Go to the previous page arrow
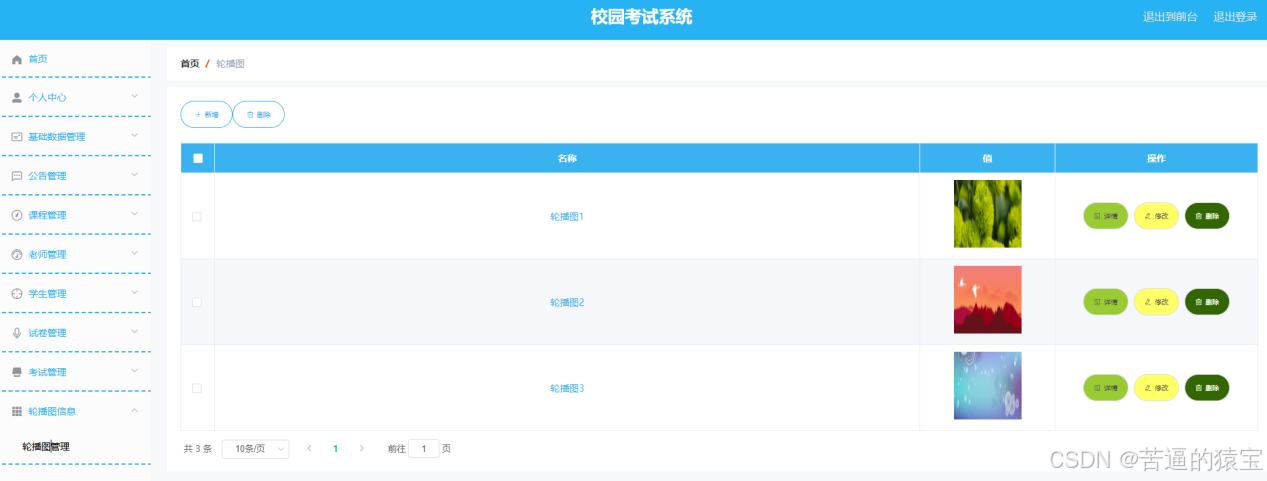Viewport: 1267px width, 481px height. pyautogui.click(x=309, y=449)
